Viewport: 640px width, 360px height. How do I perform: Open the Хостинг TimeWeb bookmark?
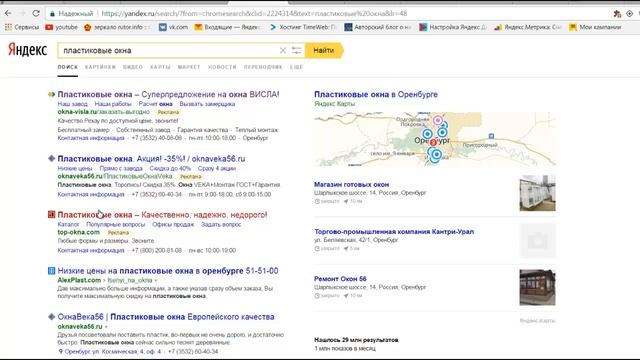coord(302,27)
